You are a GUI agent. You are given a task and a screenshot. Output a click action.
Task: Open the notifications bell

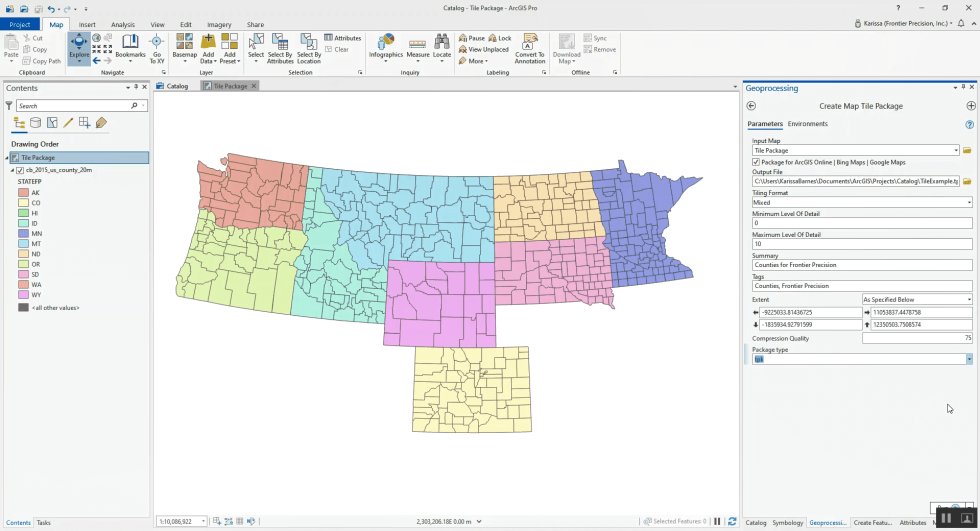click(961, 23)
